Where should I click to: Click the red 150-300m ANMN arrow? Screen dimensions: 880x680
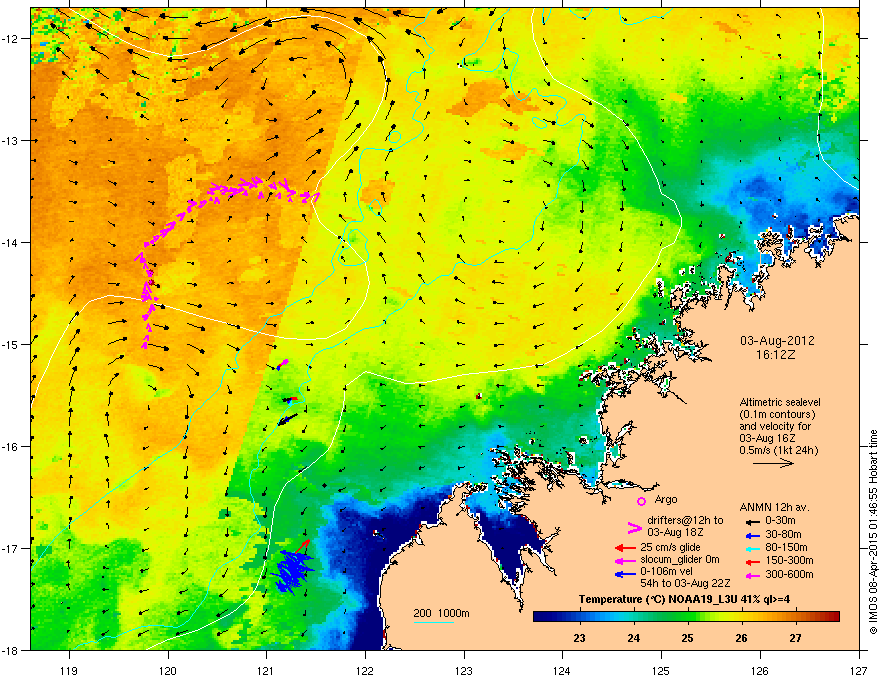click(752, 561)
